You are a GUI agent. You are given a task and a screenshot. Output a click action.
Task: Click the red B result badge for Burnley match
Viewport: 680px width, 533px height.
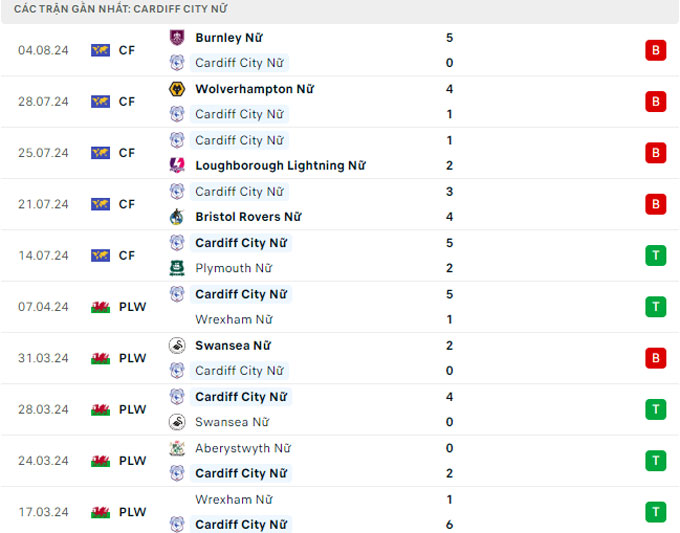[655, 50]
